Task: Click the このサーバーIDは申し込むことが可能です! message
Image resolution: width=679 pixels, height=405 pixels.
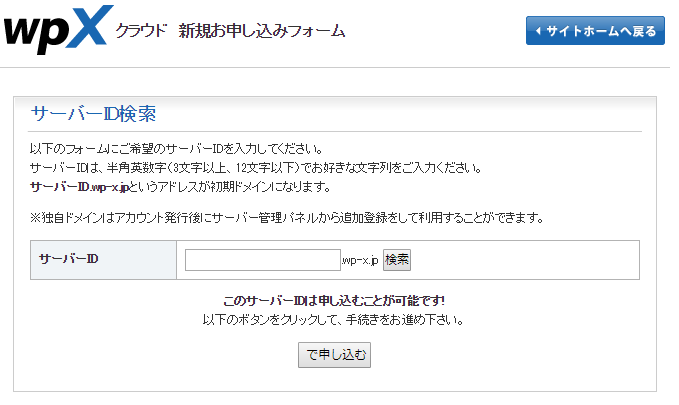Action: click(334, 301)
